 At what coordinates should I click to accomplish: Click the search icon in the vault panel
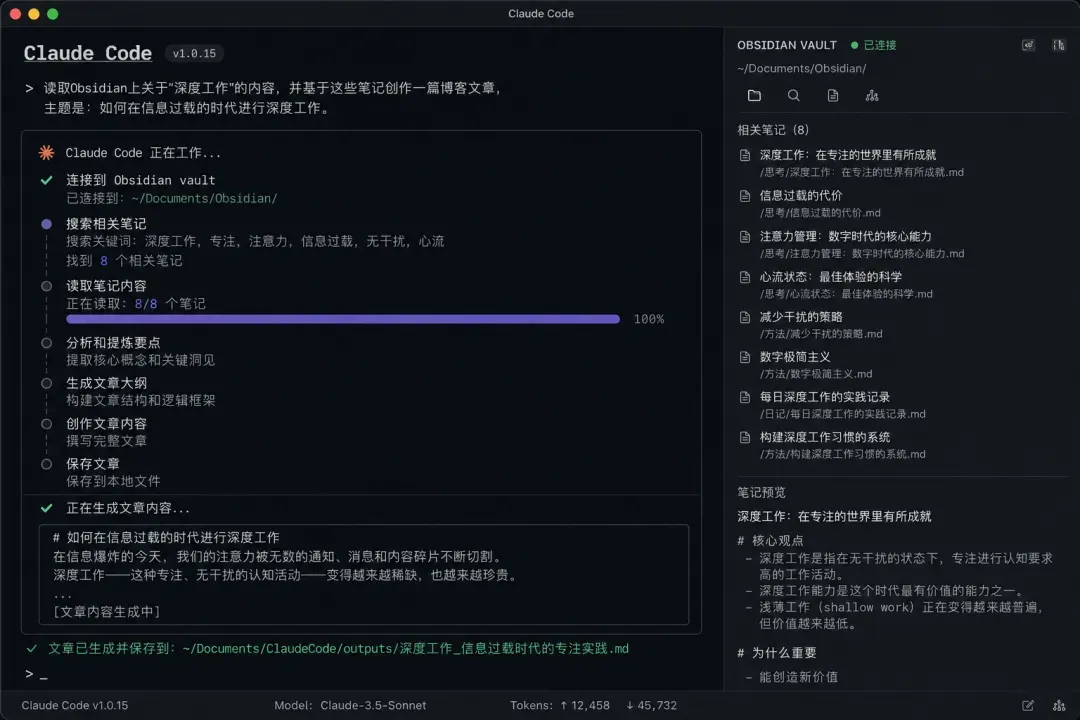(793, 96)
